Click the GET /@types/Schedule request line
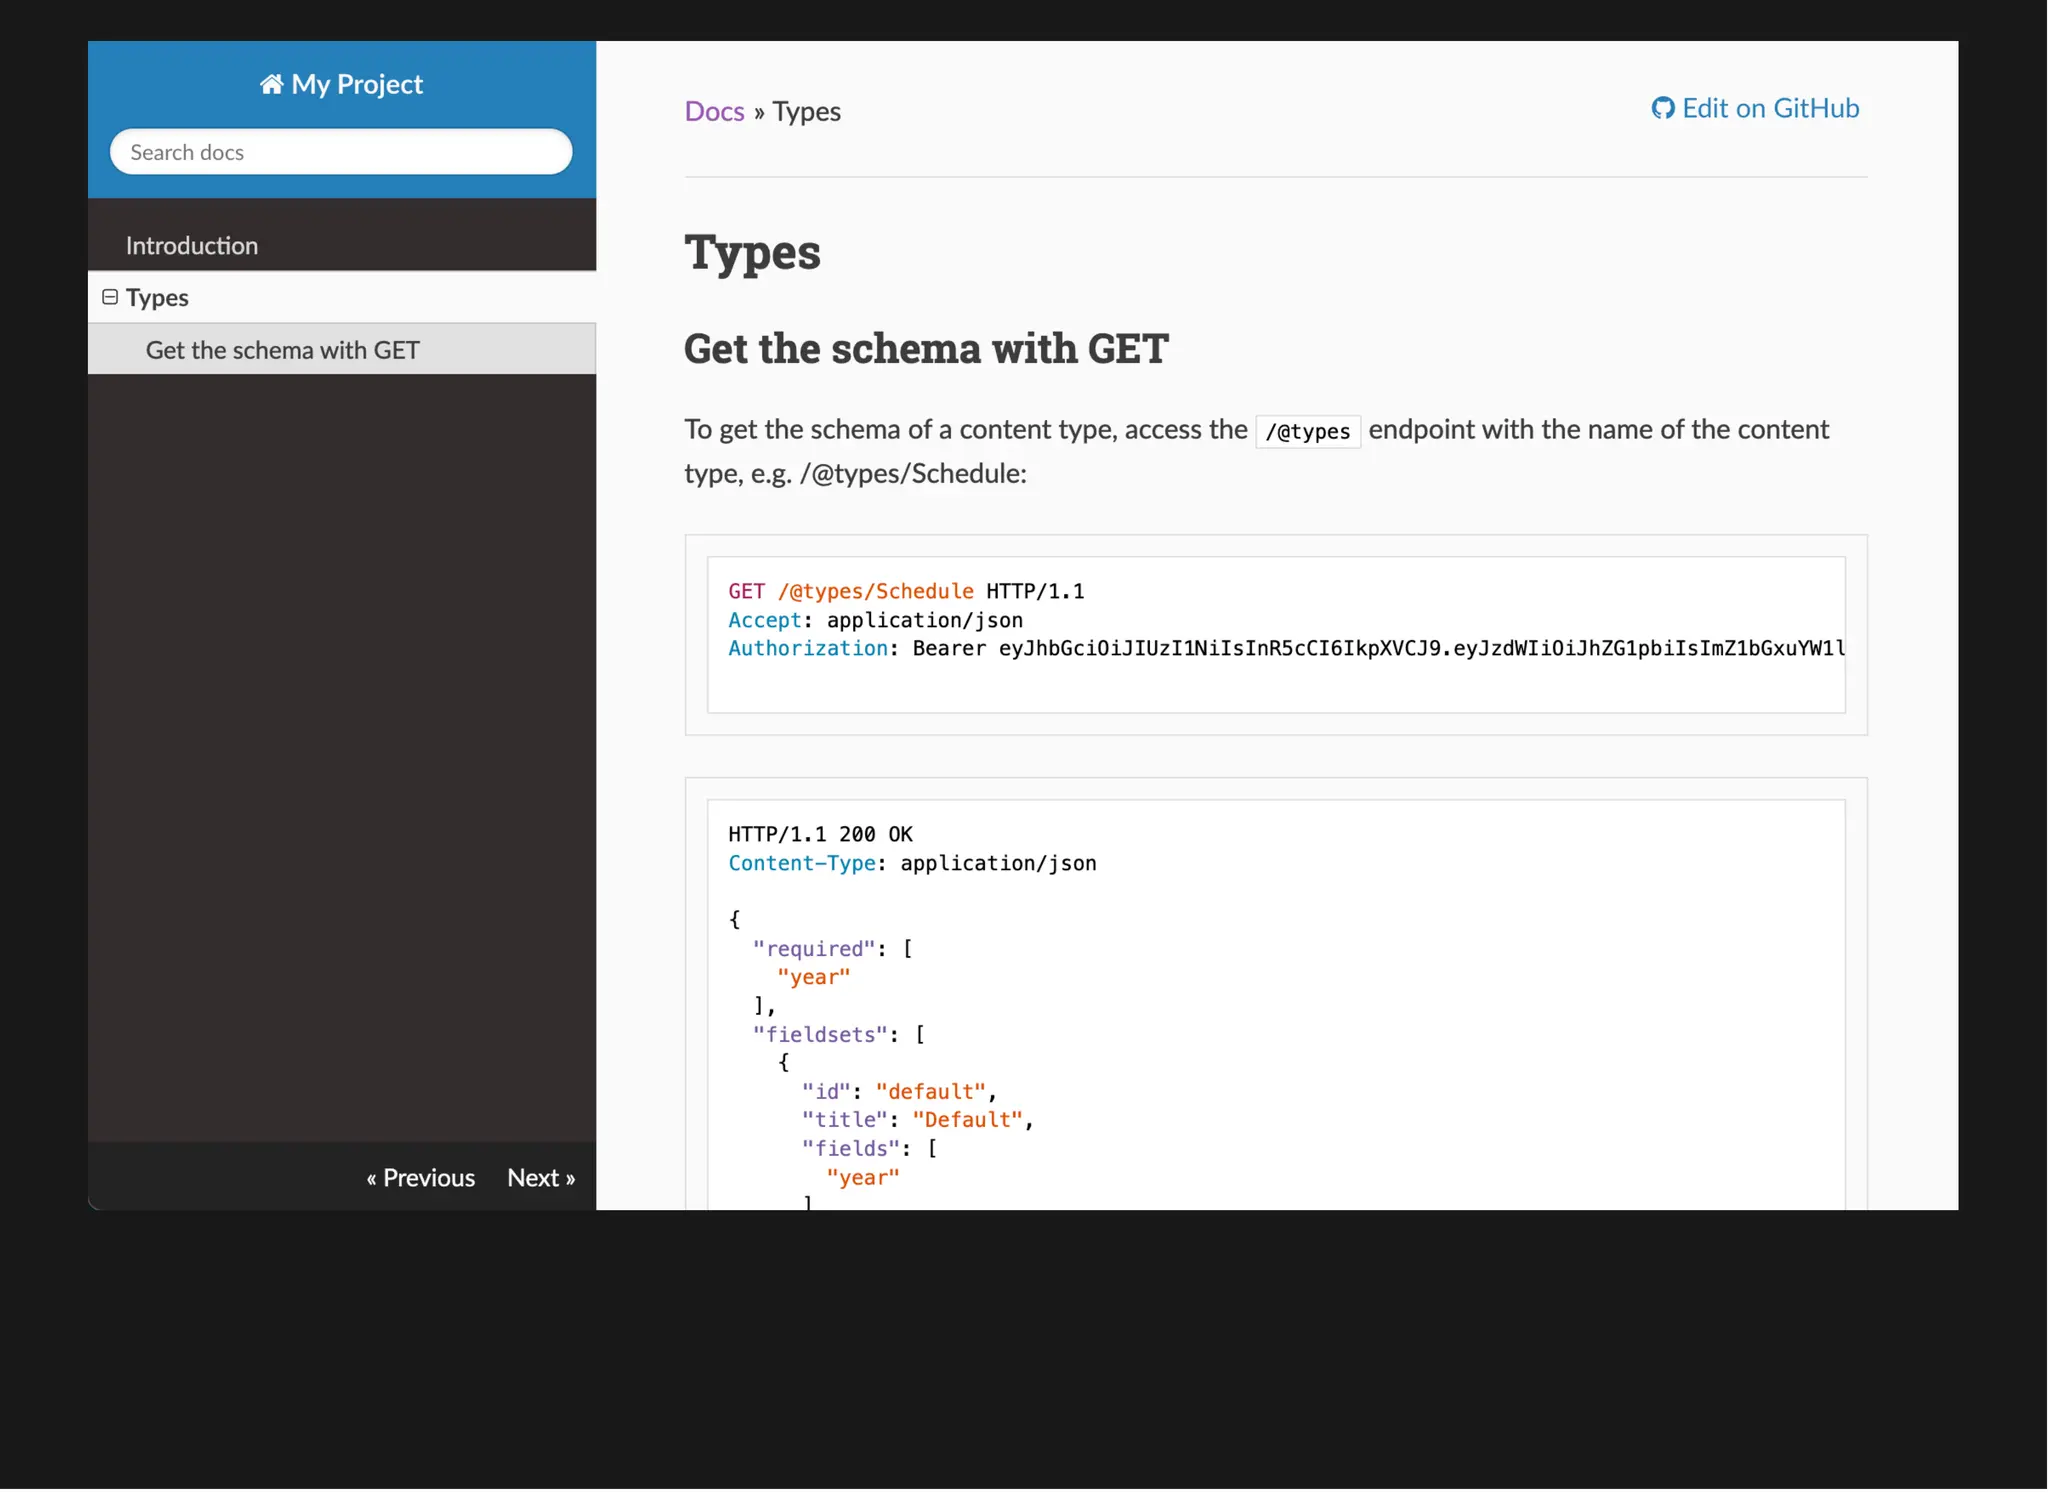Screen dimensions: 2048x1493 click(x=905, y=591)
